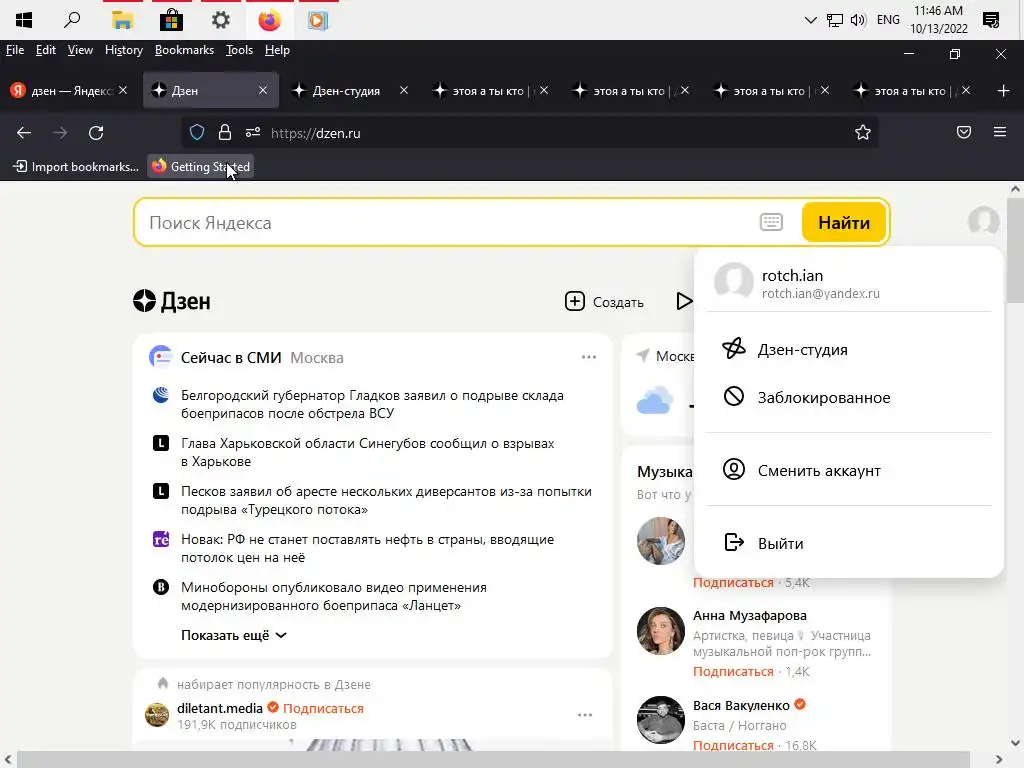Open the rotch.ian account profile entry
Viewport: 1024px width, 768px height.
pyautogui.click(x=848, y=281)
